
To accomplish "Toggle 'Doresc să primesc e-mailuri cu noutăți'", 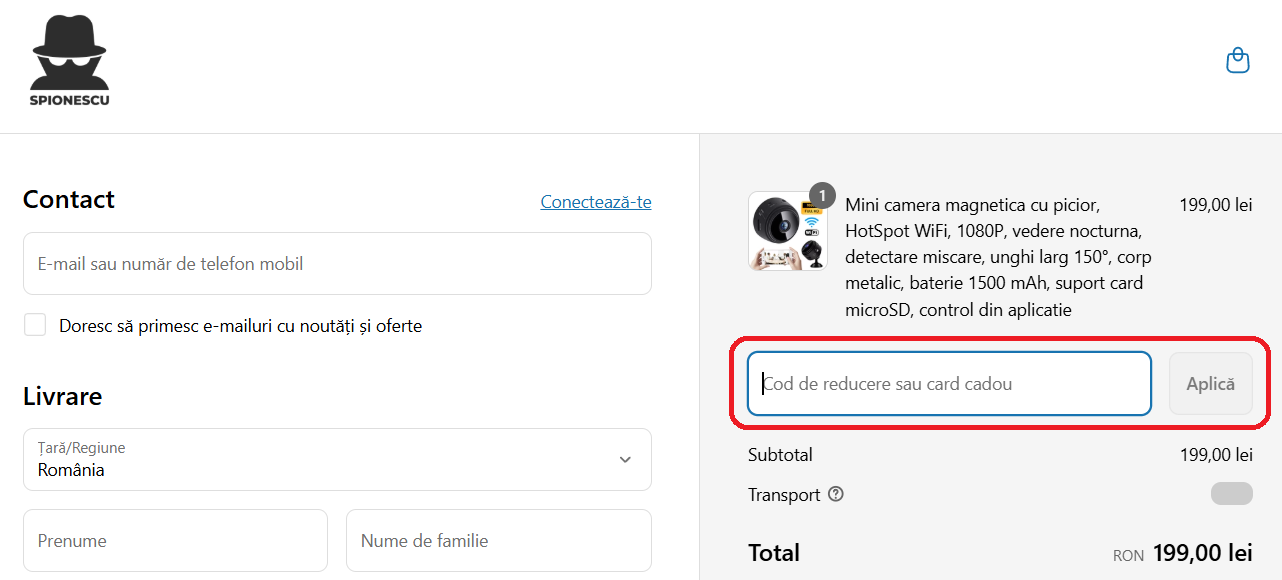I will tap(35, 325).
